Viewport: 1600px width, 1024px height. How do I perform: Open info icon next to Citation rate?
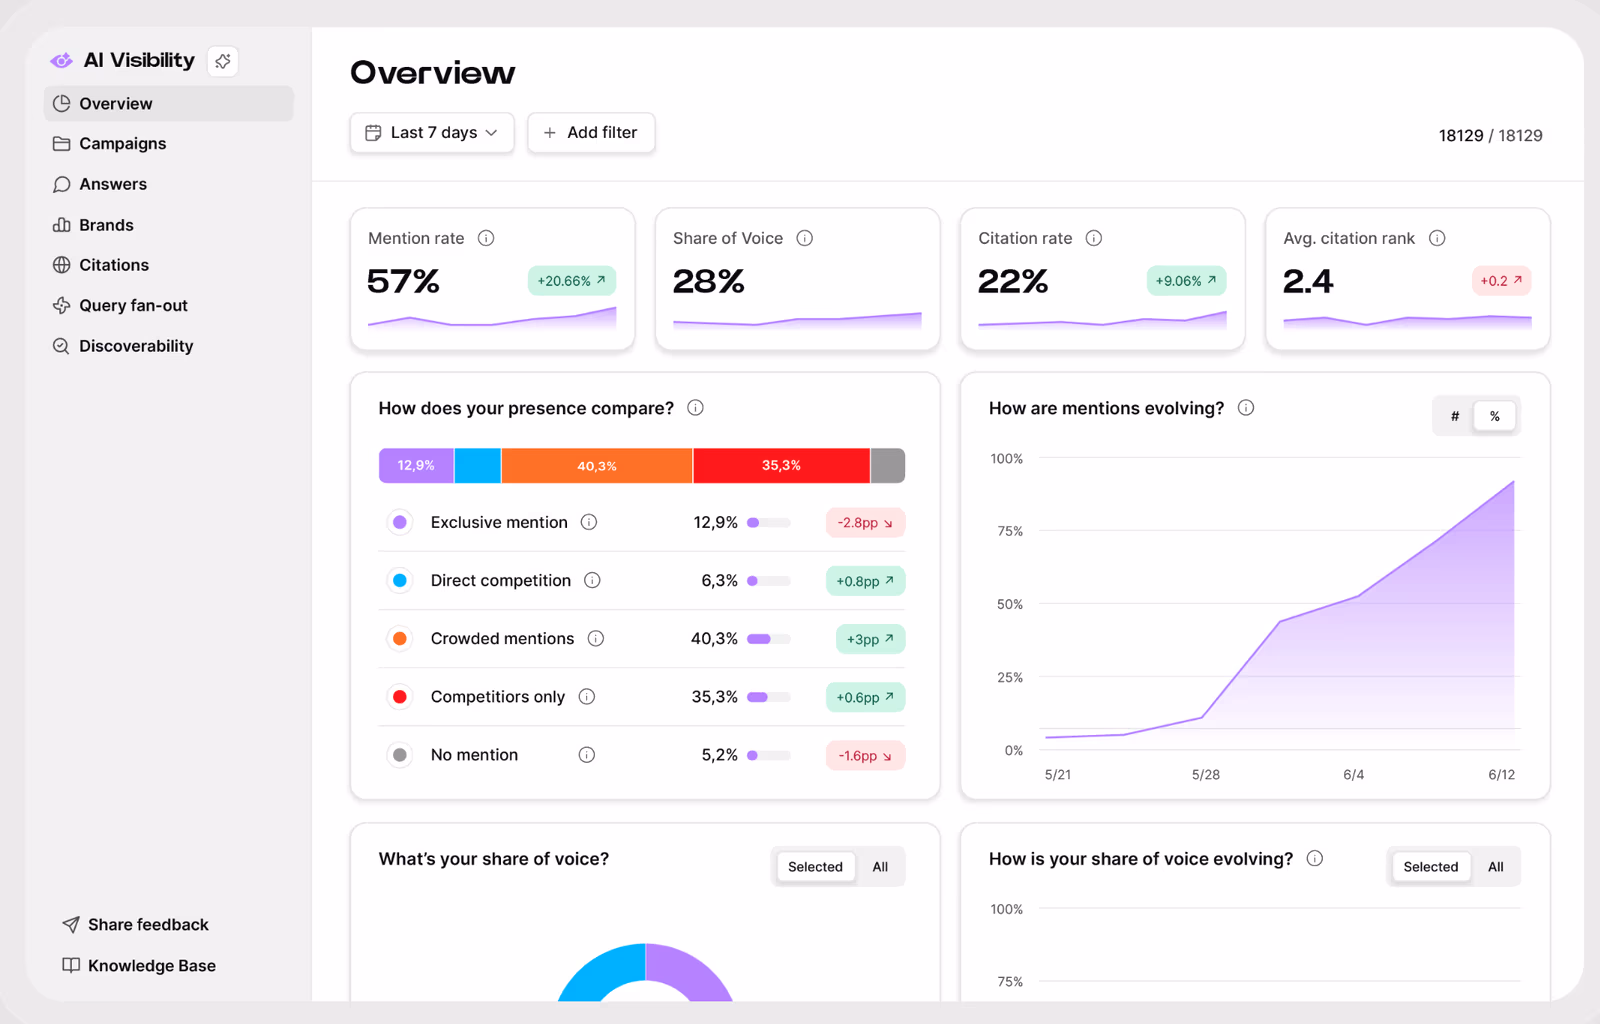coord(1094,238)
